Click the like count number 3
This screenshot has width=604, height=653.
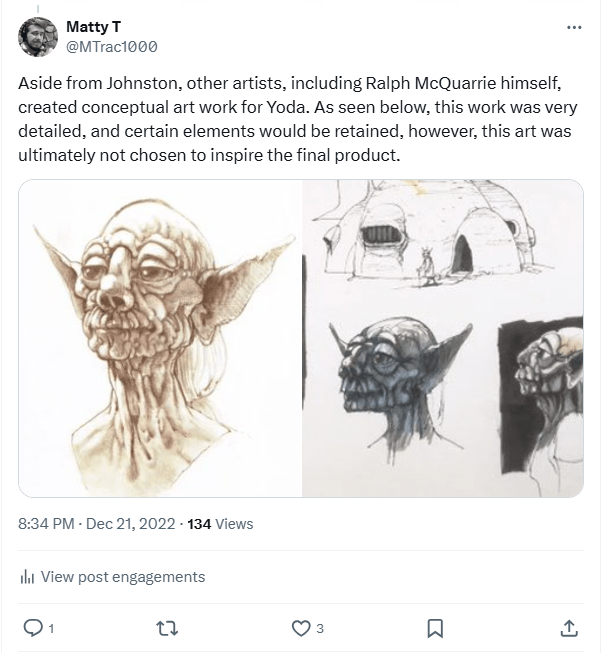[320, 629]
